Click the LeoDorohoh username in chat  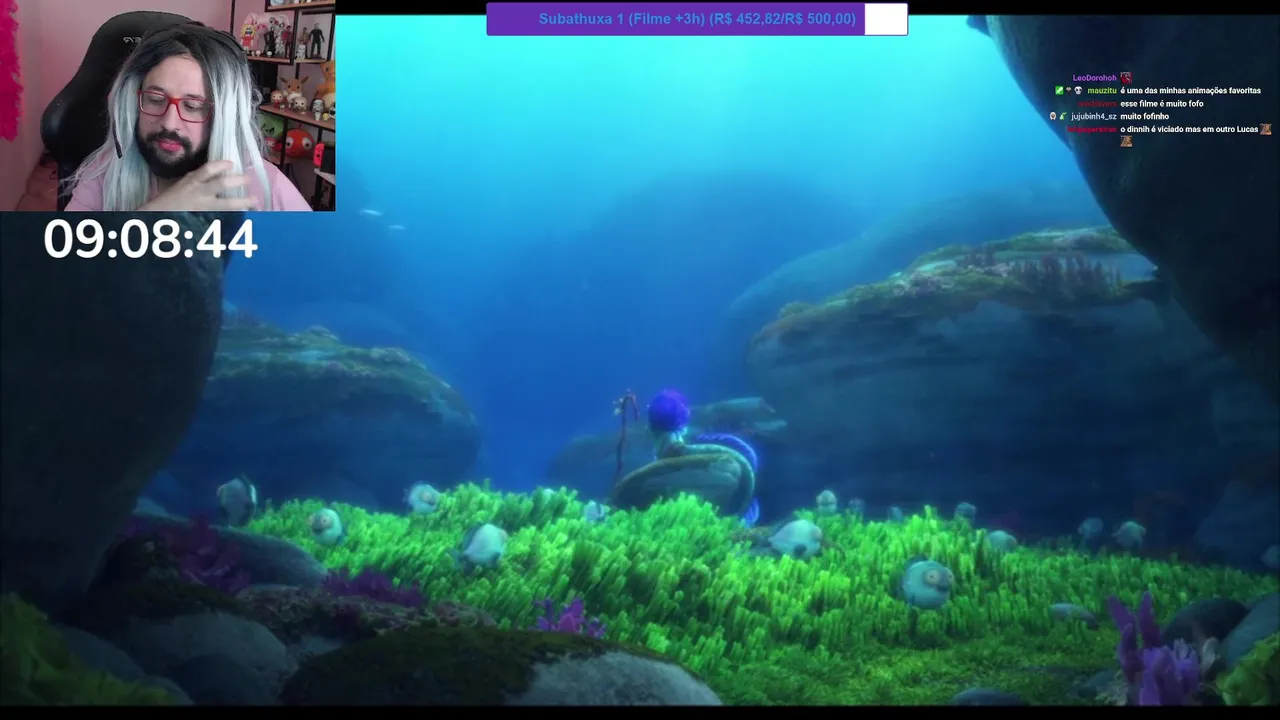coord(1094,78)
